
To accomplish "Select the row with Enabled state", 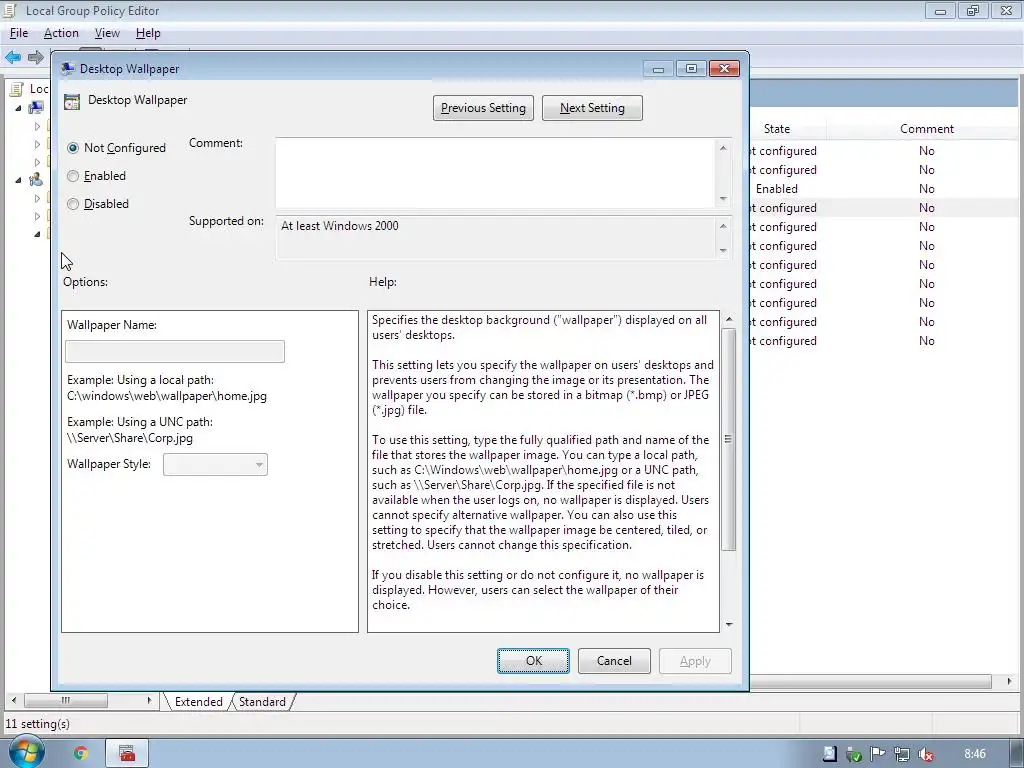I will point(883,189).
